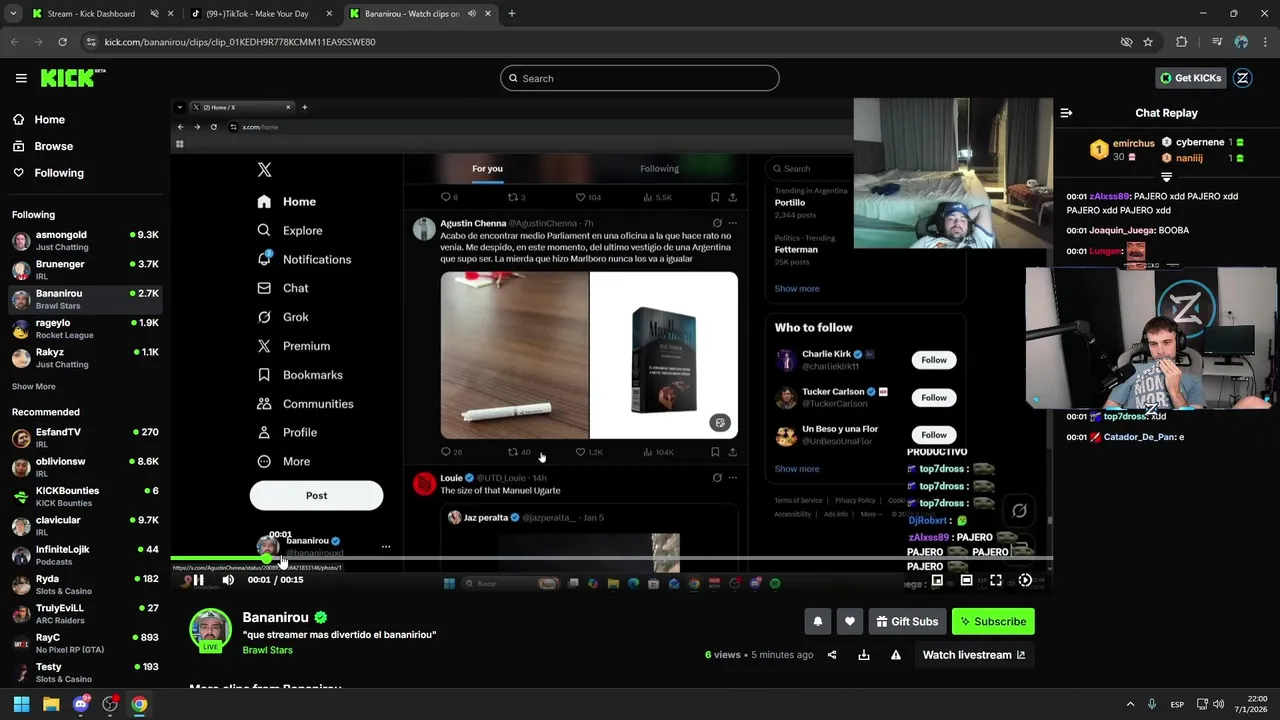Open the user account avatar menu
The width and height of the screenshot is (1280, 720).
coord(1242,78)
